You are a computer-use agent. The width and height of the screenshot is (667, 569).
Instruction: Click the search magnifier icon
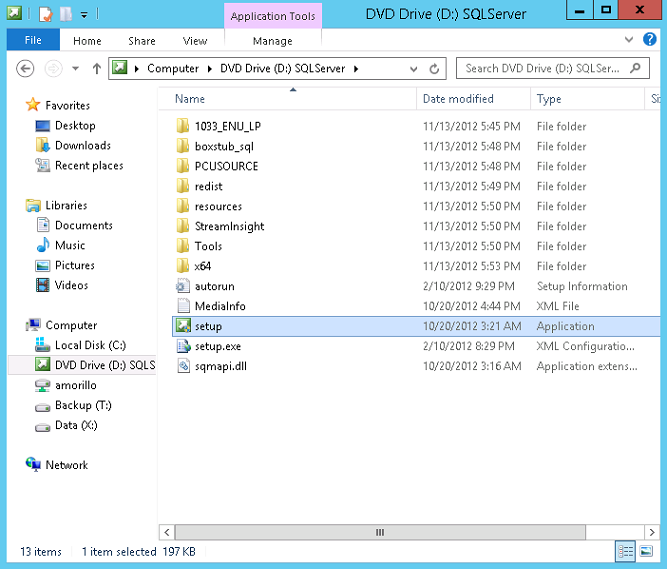click(x=636, y=68)
